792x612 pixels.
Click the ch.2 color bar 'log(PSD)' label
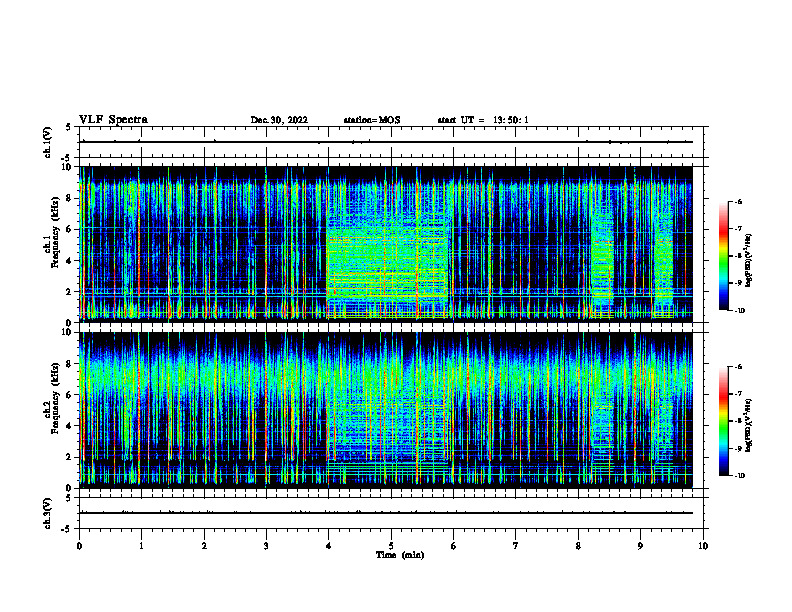click(749, 425)
